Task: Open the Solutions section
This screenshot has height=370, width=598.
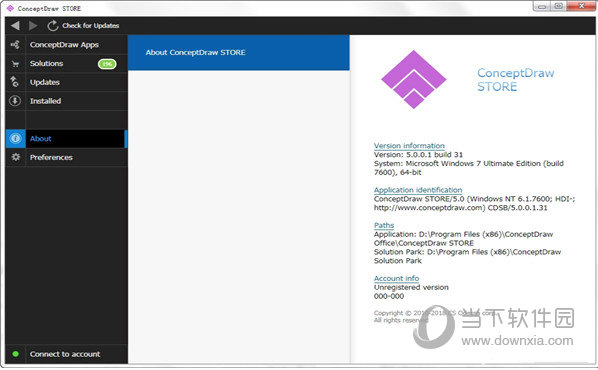Action: pyautogui.click(x=47, y=63)
